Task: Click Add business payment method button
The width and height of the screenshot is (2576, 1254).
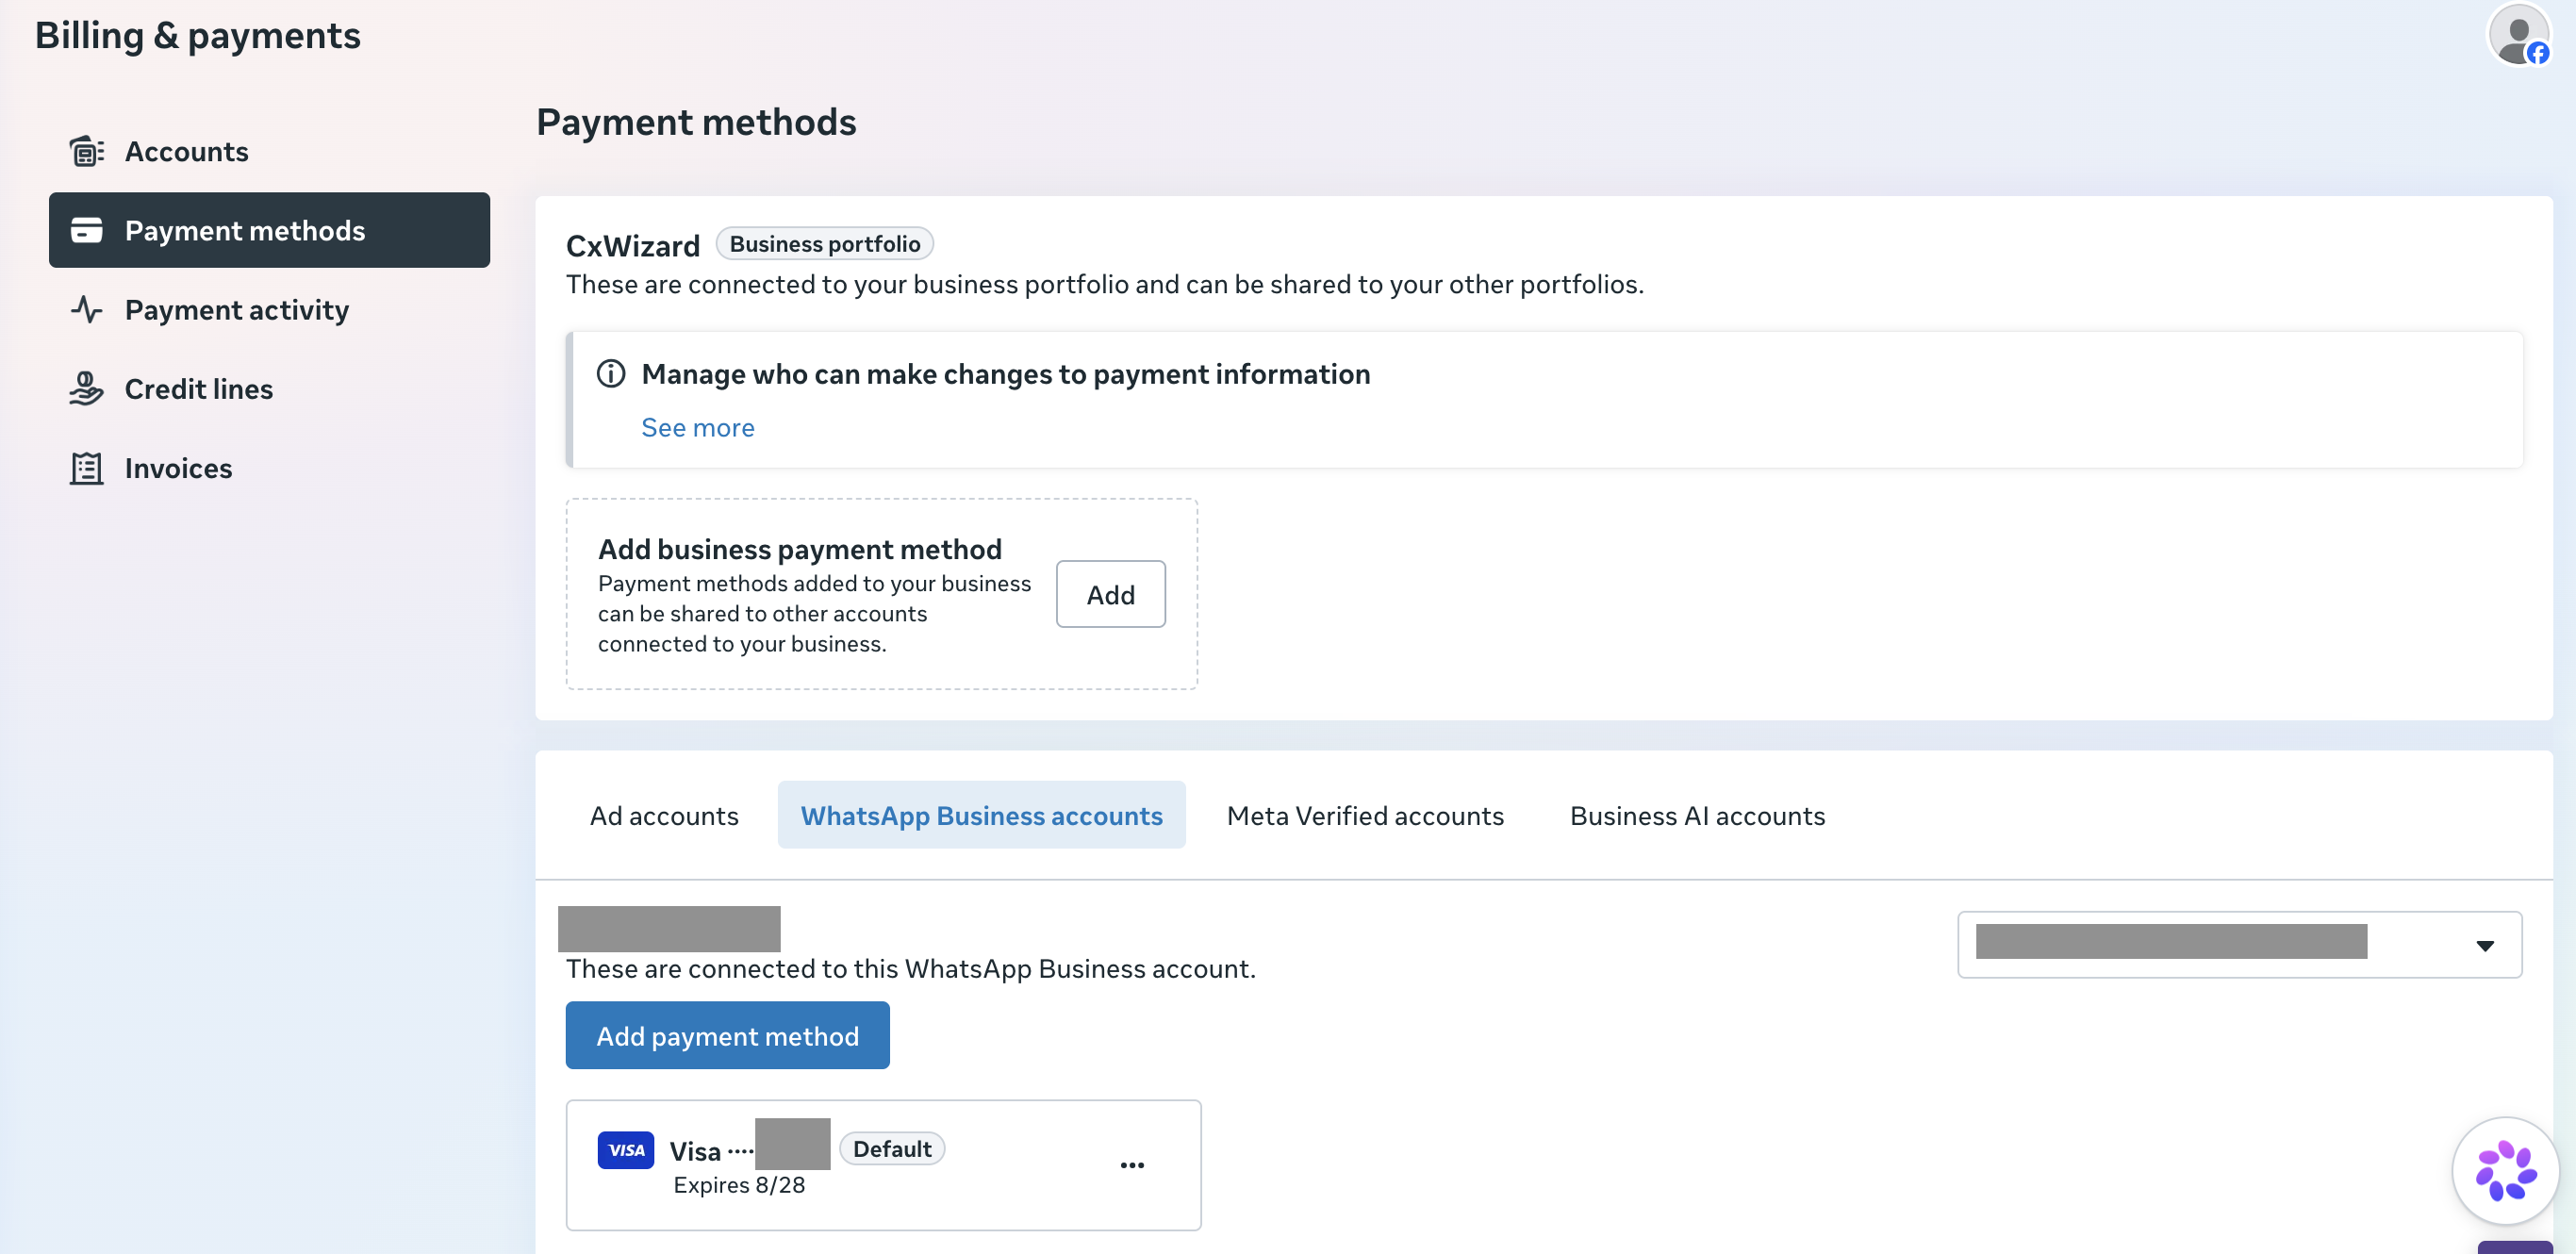Action: 1111,594
